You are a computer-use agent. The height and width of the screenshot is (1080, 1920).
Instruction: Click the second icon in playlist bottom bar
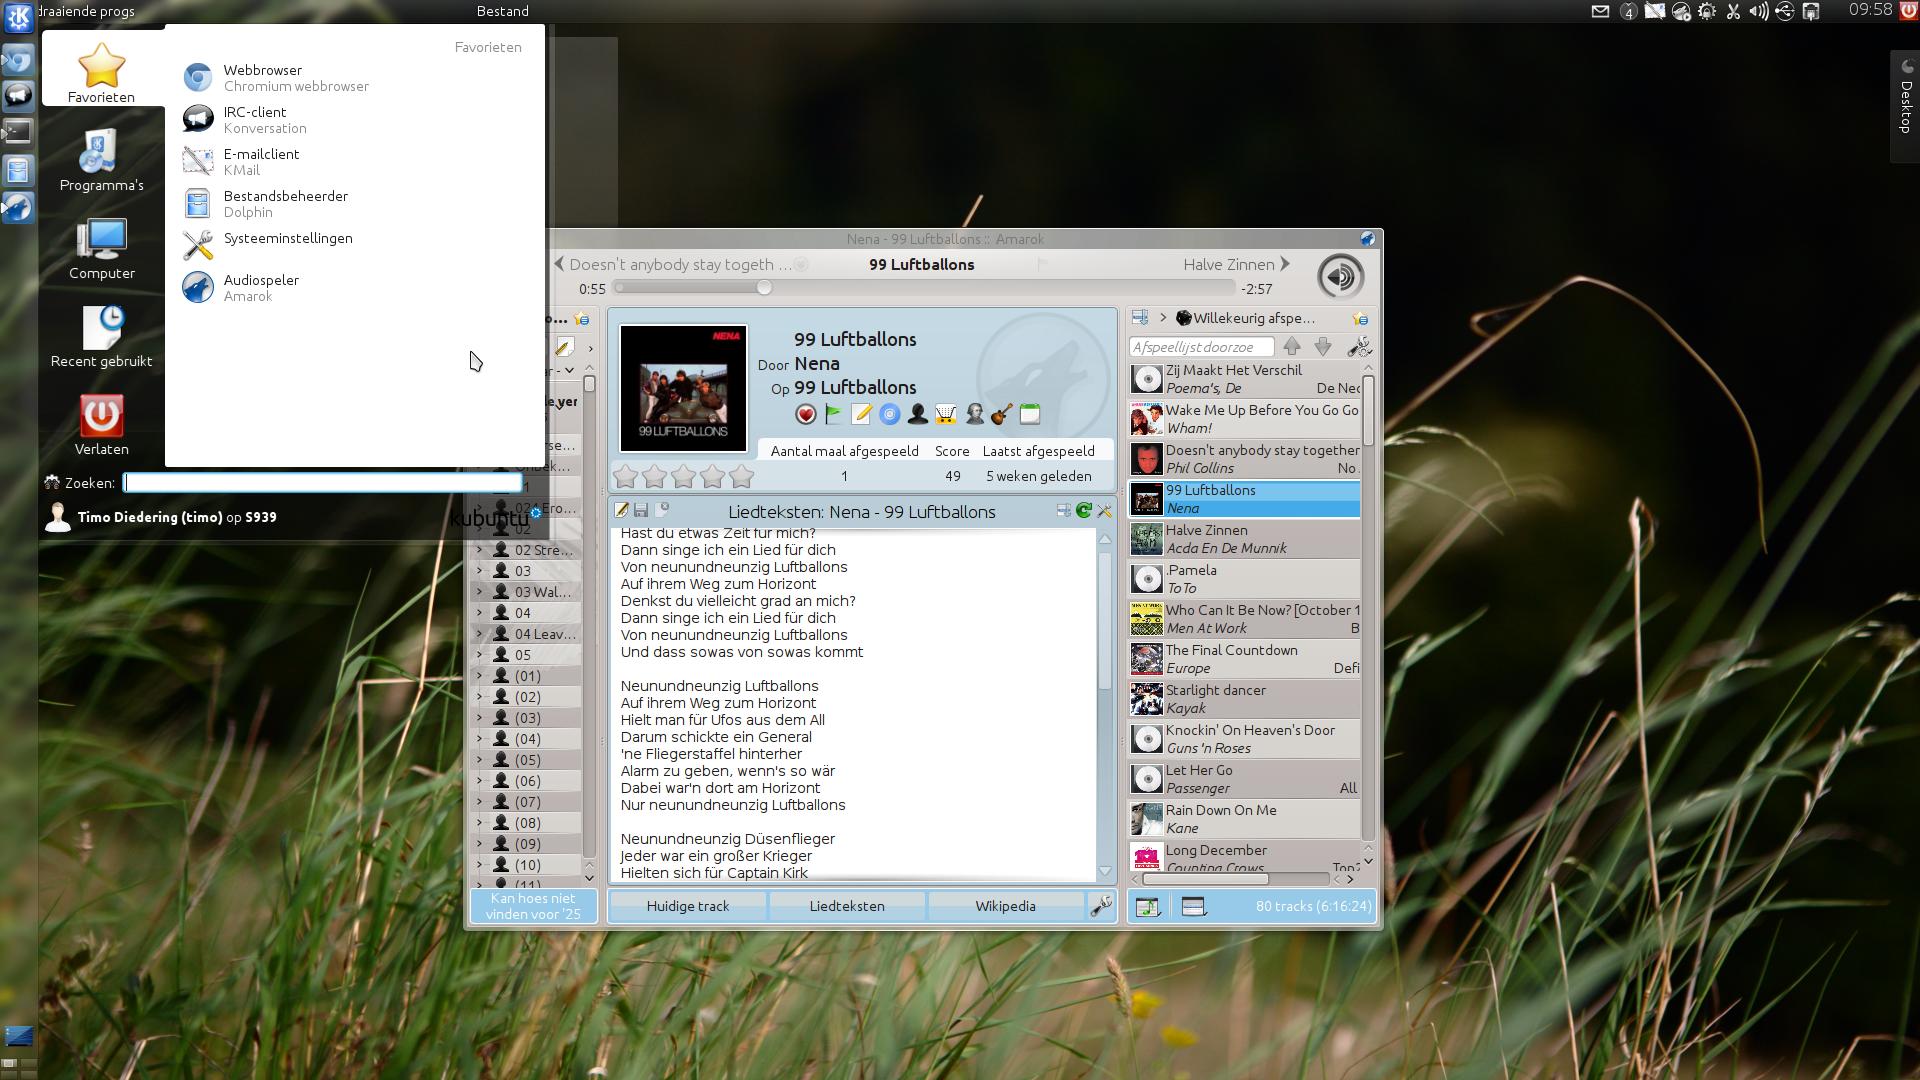[1193, 907]
